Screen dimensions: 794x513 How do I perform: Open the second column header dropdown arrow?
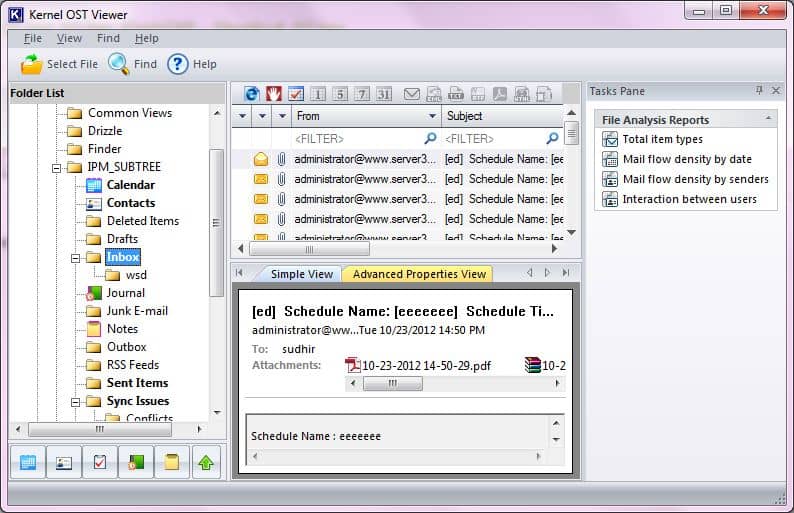(262, 116)
